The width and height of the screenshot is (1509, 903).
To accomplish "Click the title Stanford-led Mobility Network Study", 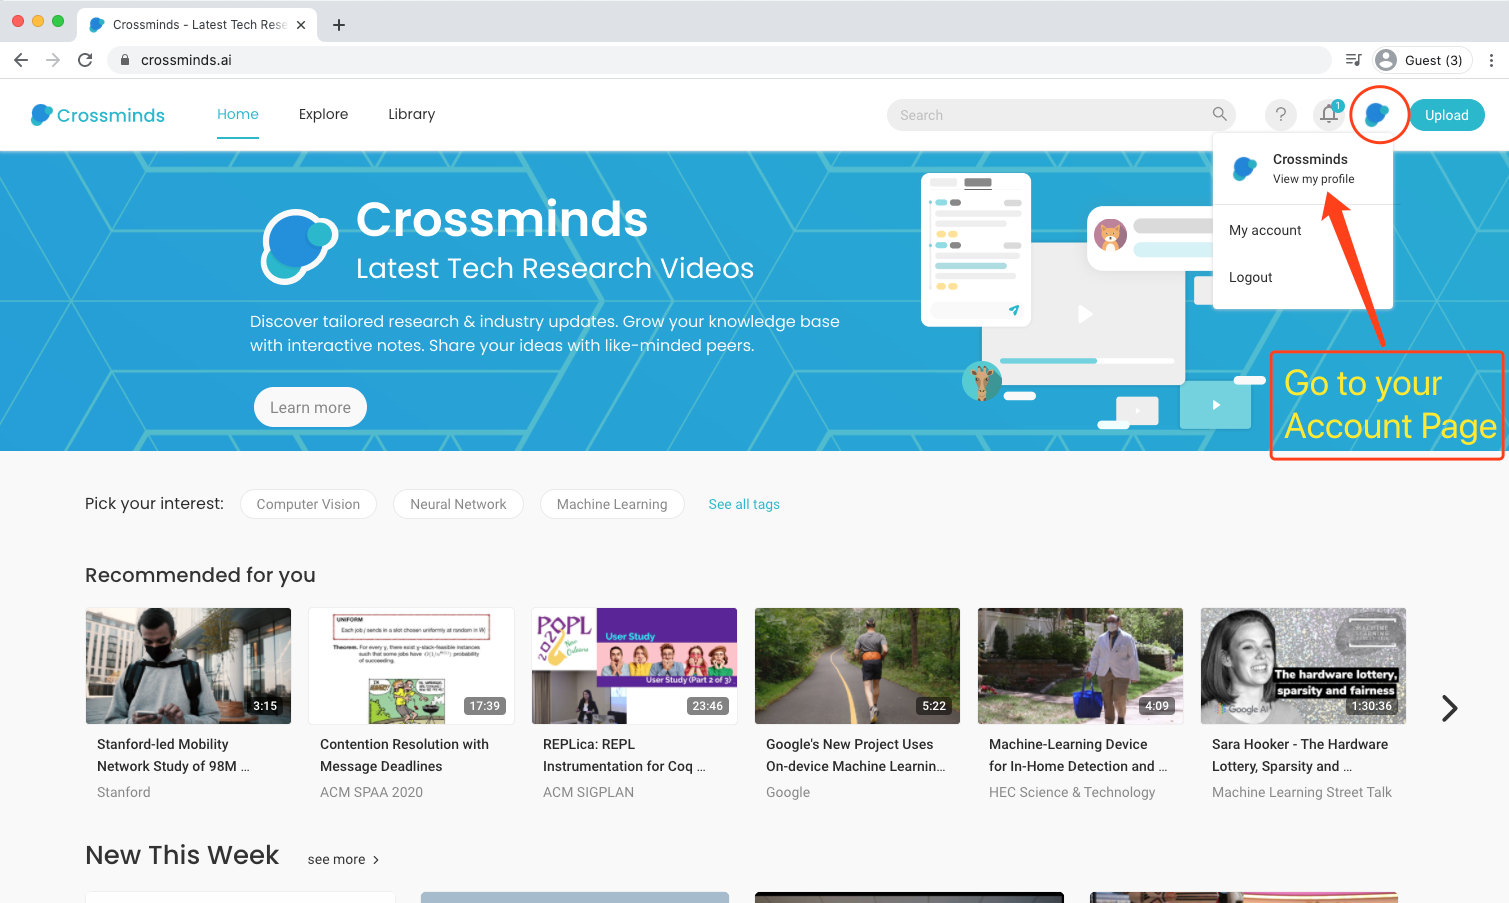I will pos(173,755).
